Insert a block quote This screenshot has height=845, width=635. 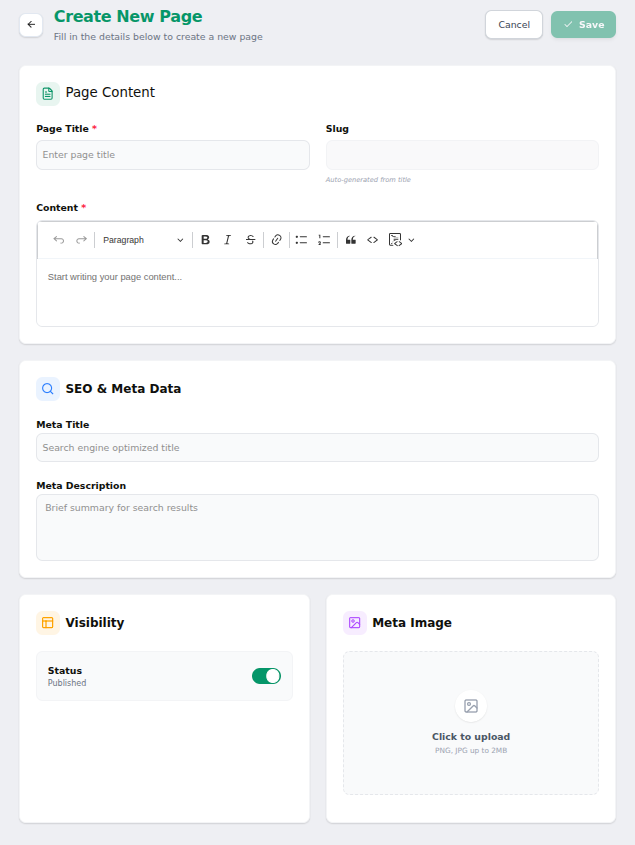pos(350,240)
